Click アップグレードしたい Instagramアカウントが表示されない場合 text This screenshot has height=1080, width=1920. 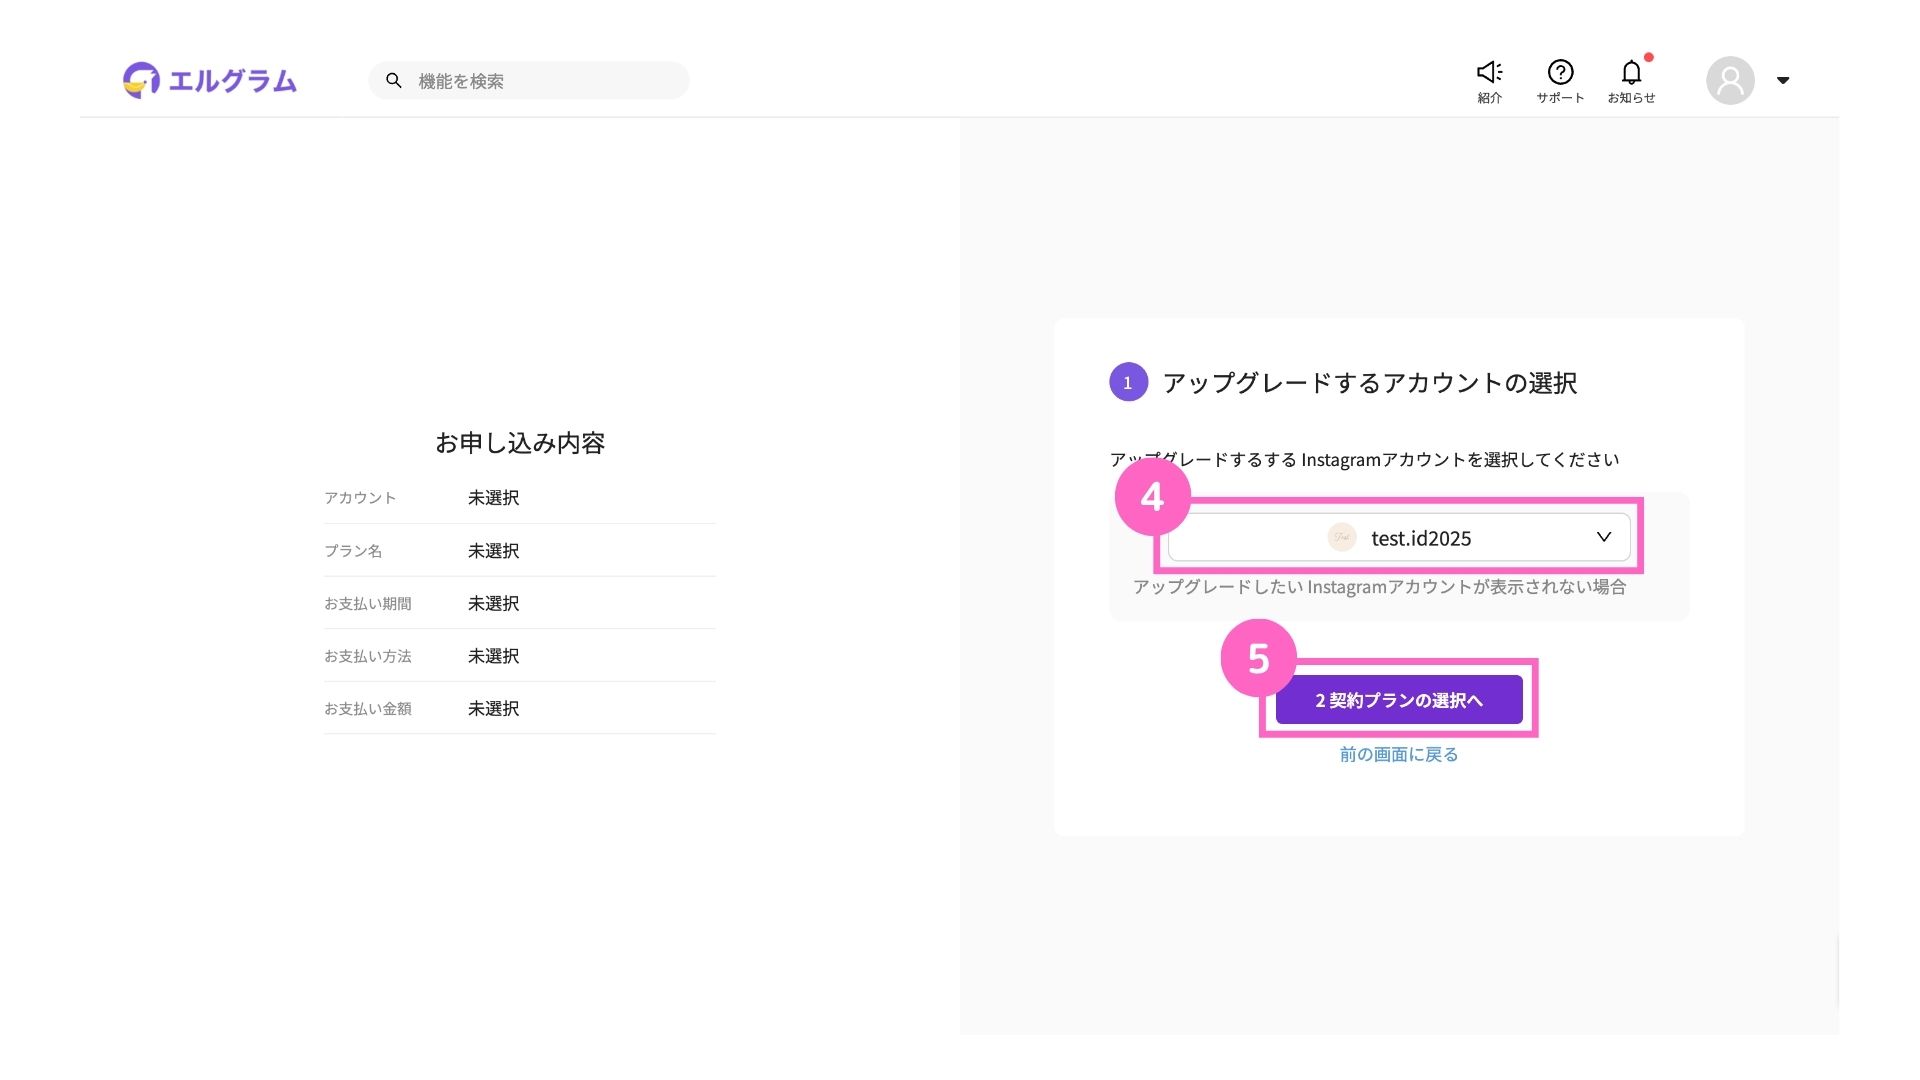1379,587
